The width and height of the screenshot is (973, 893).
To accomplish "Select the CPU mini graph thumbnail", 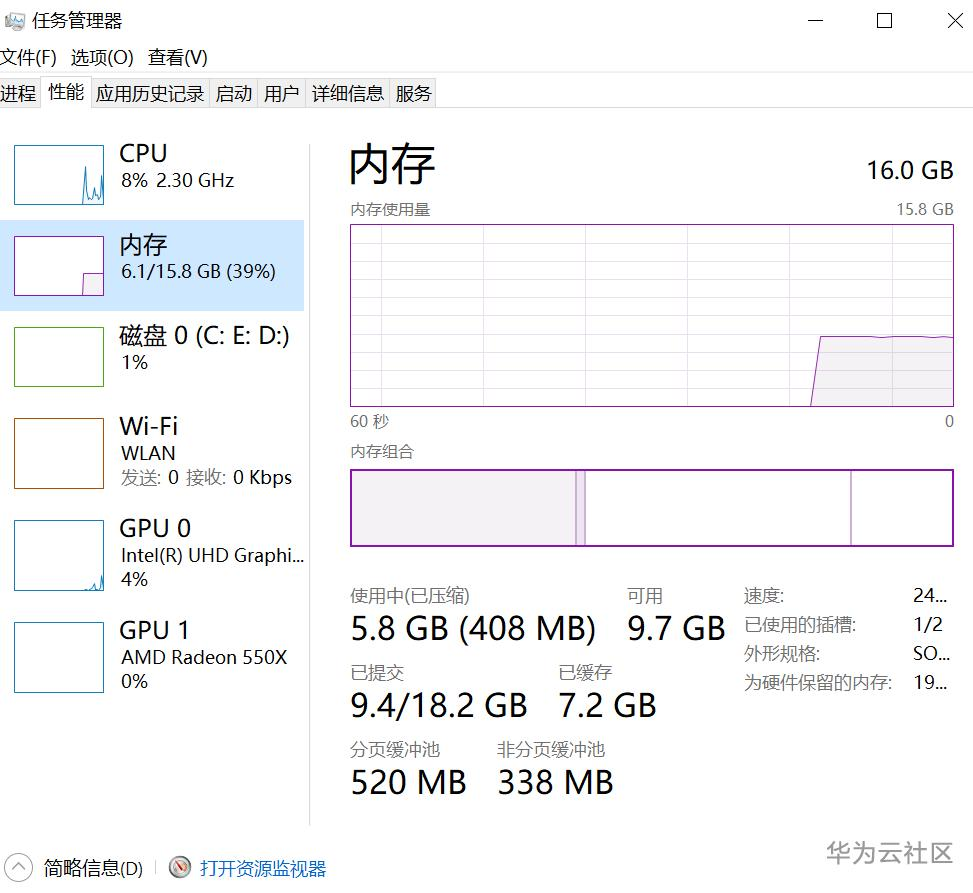I will (59, 175).
